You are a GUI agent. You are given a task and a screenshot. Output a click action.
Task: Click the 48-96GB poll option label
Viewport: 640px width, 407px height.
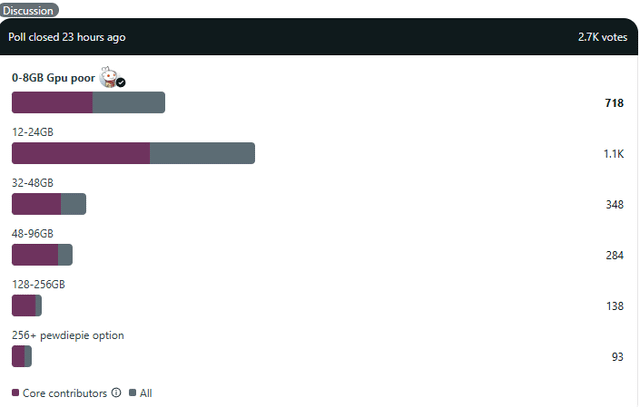point(33,234)
